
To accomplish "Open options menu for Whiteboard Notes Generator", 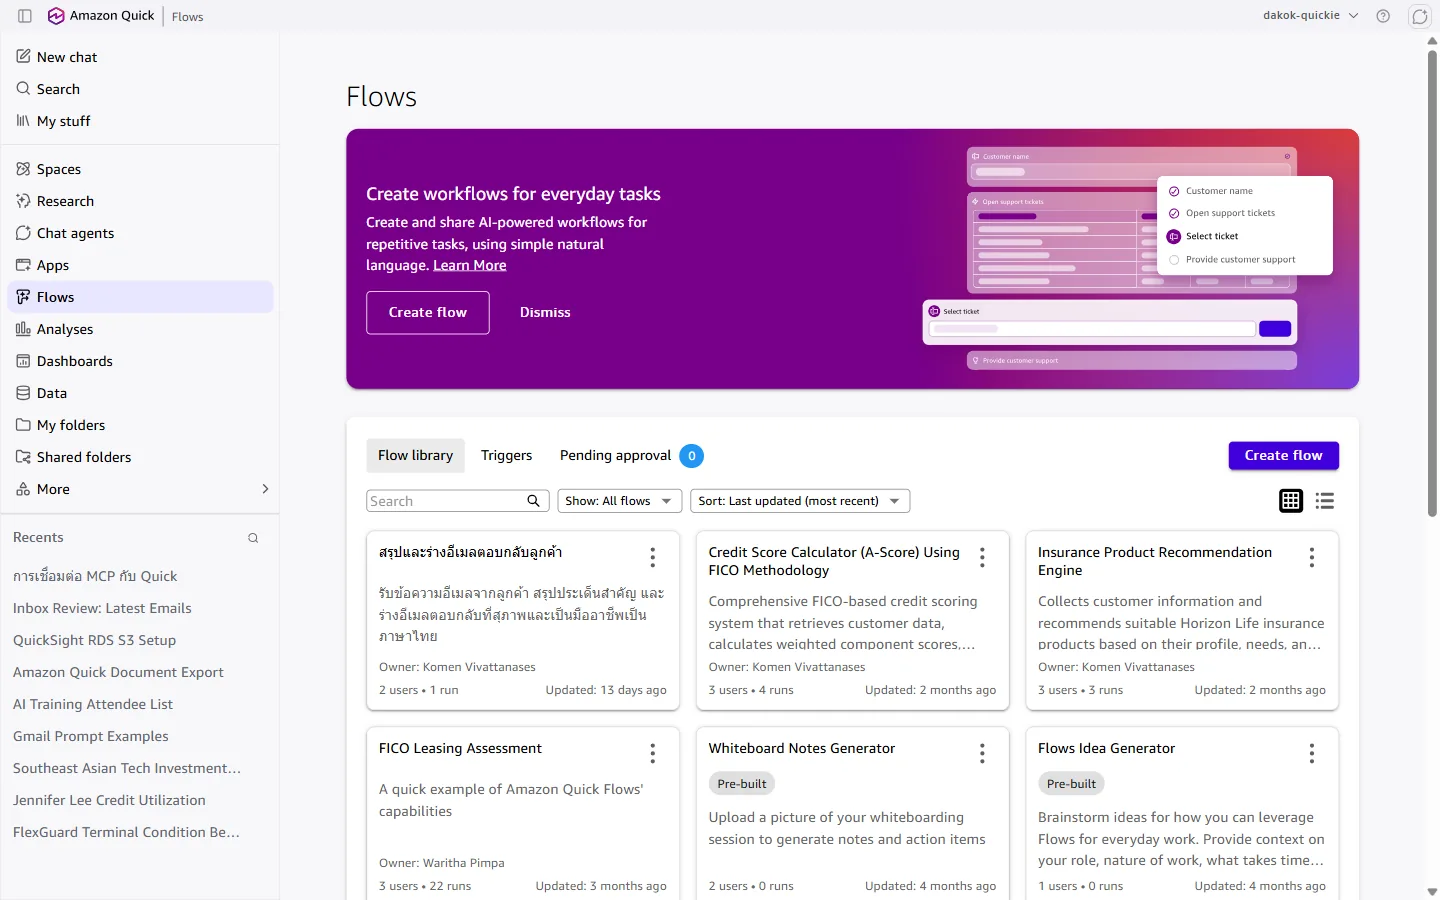I will coord(982,753).
